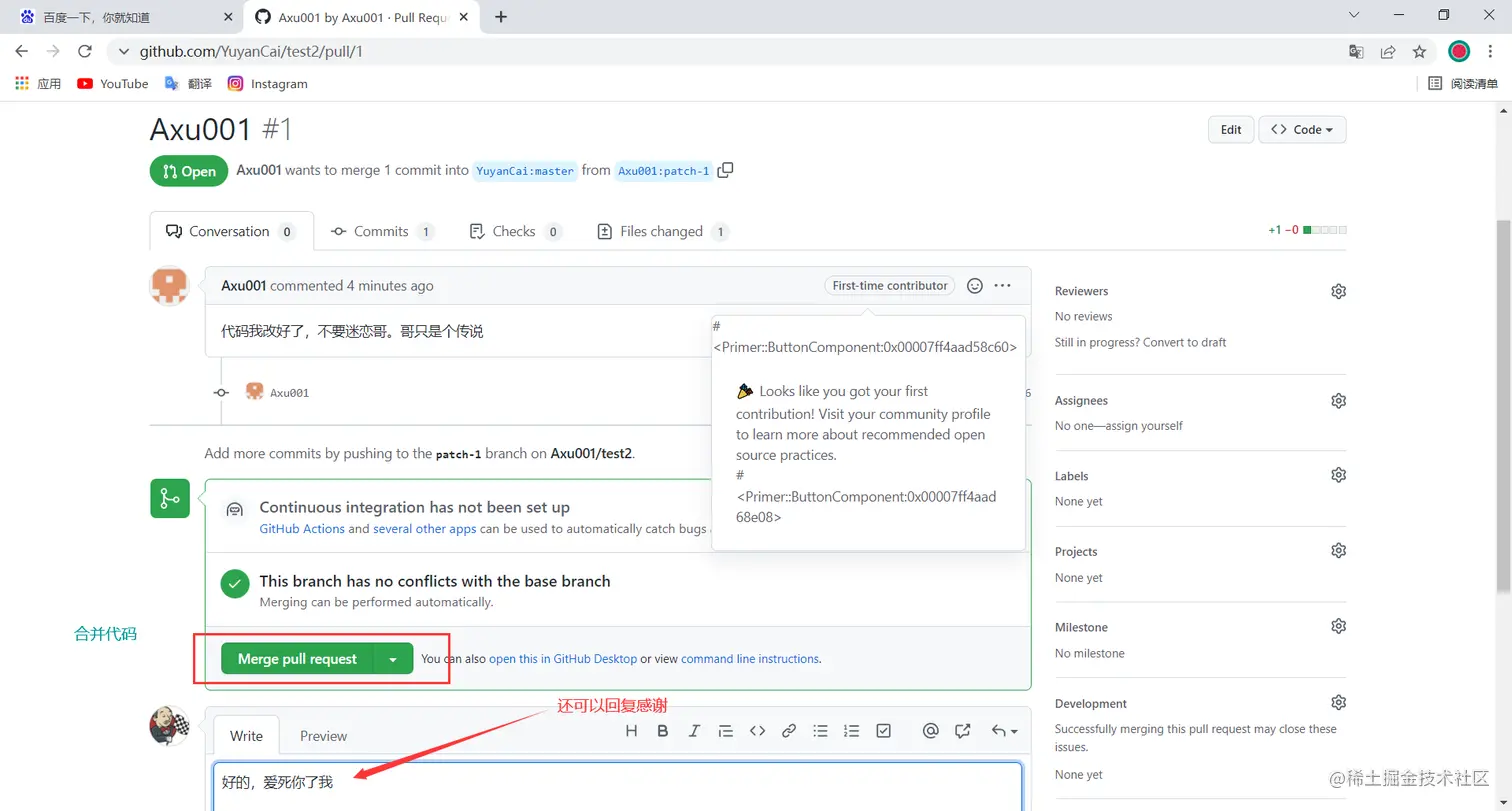Bookmark this page with the star icon

tap(1419, 52)
